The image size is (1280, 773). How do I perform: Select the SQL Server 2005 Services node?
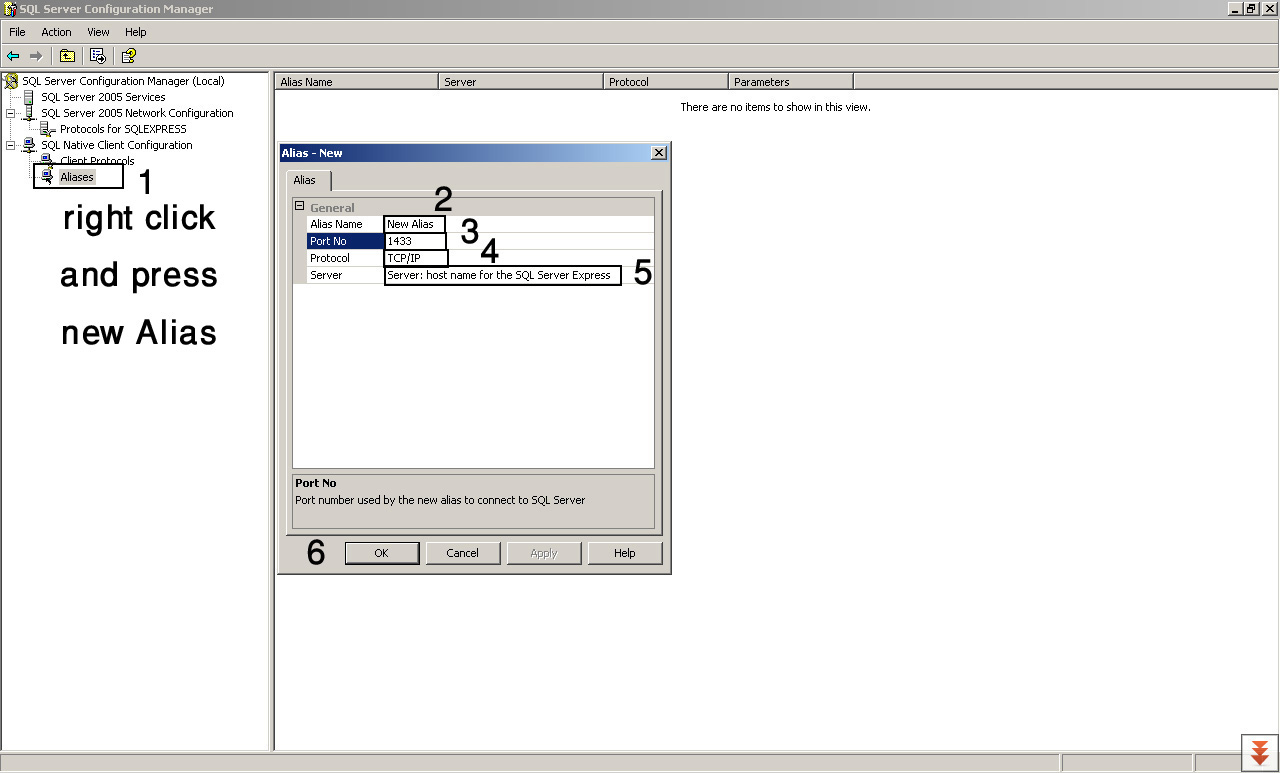click(103, 97)
